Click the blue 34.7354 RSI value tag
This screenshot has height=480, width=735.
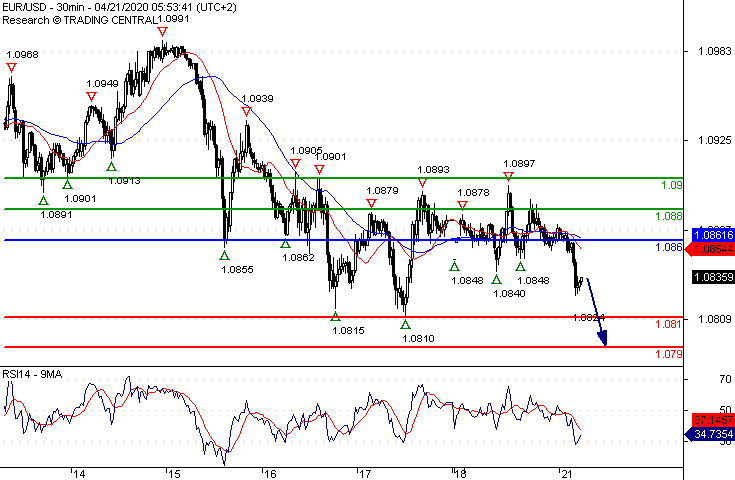711,435
